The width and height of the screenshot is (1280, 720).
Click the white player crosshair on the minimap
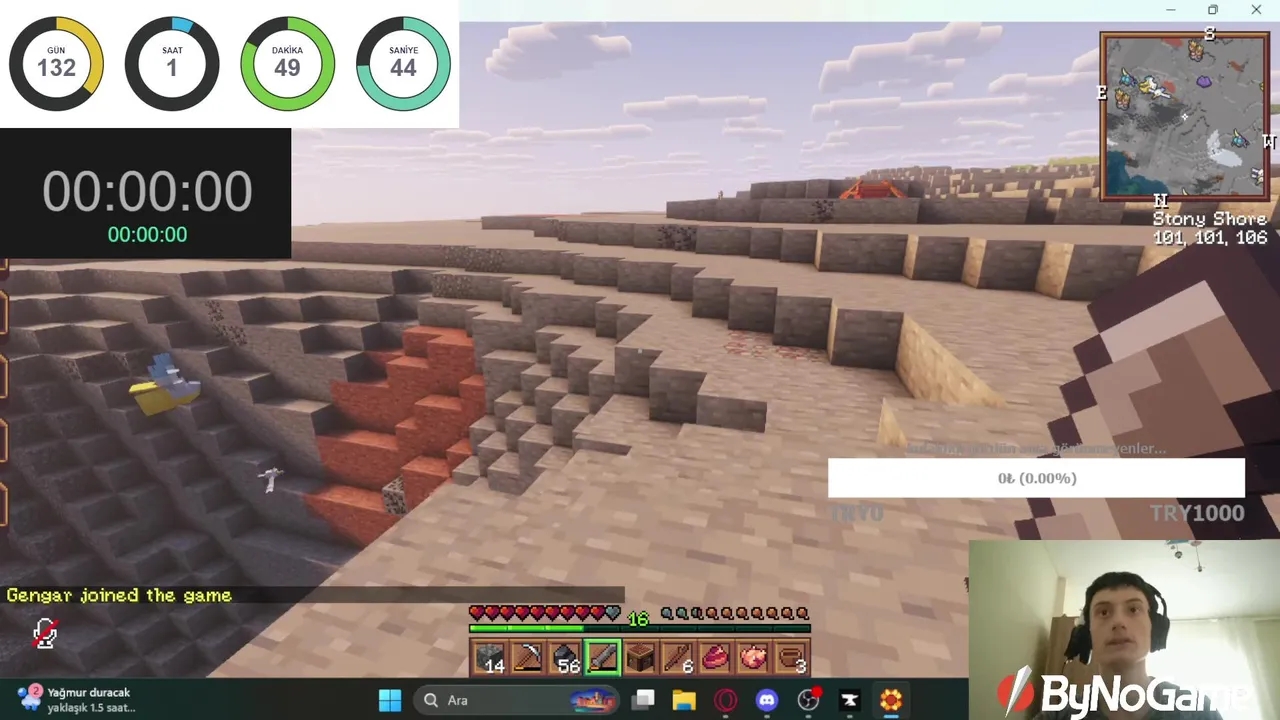pos(1185,116)
